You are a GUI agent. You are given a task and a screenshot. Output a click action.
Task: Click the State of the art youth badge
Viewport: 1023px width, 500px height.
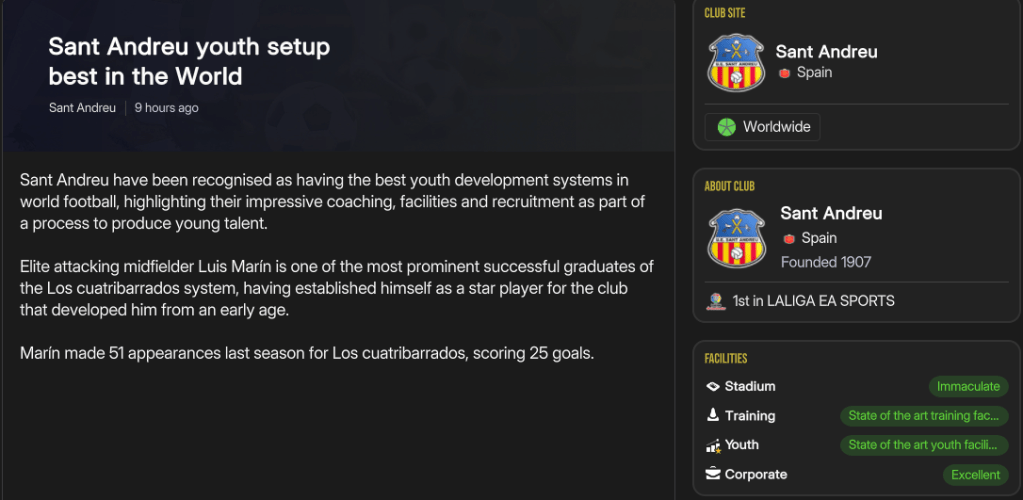coord(923,445)
